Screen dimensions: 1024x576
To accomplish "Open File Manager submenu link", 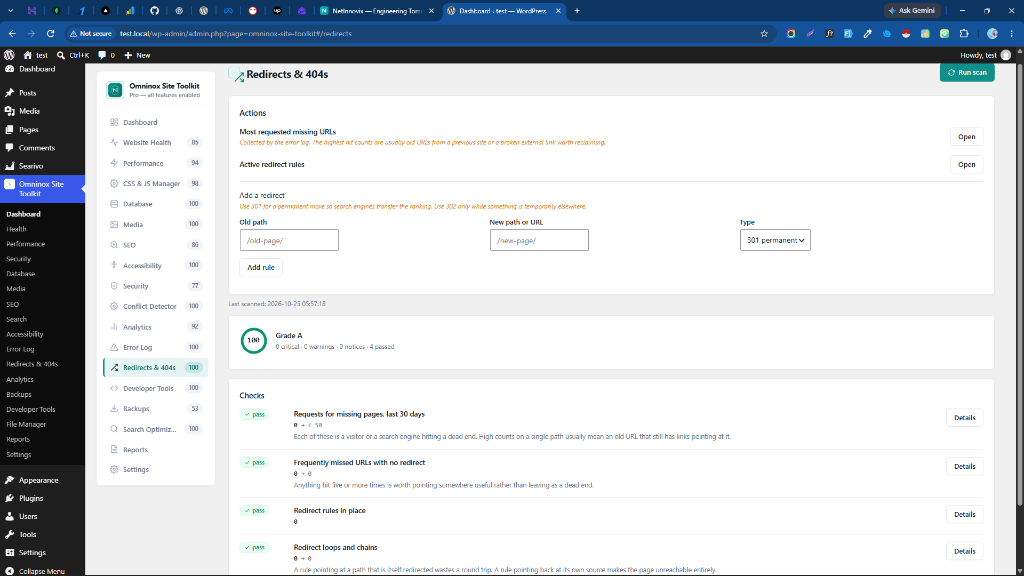I will click(x=26, y=424).
